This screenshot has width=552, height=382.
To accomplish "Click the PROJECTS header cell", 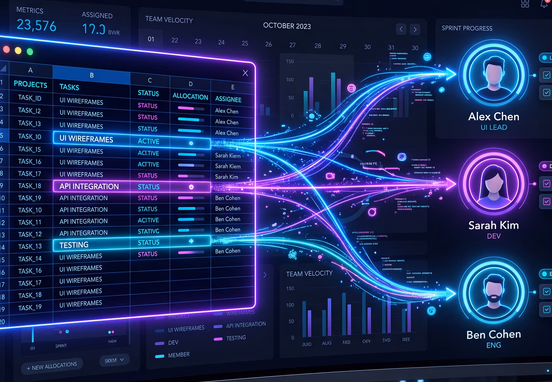I will (x=30, y=84).
